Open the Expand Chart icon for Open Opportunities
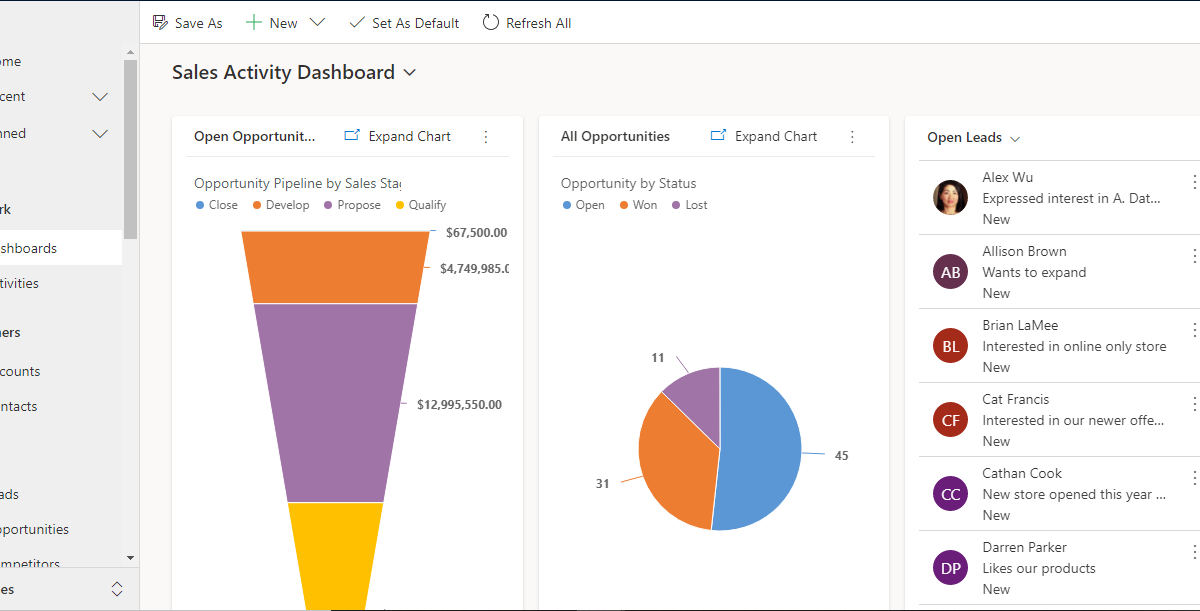The width and height of the screenshot is (1200, 611). click(x=352, y=135)
